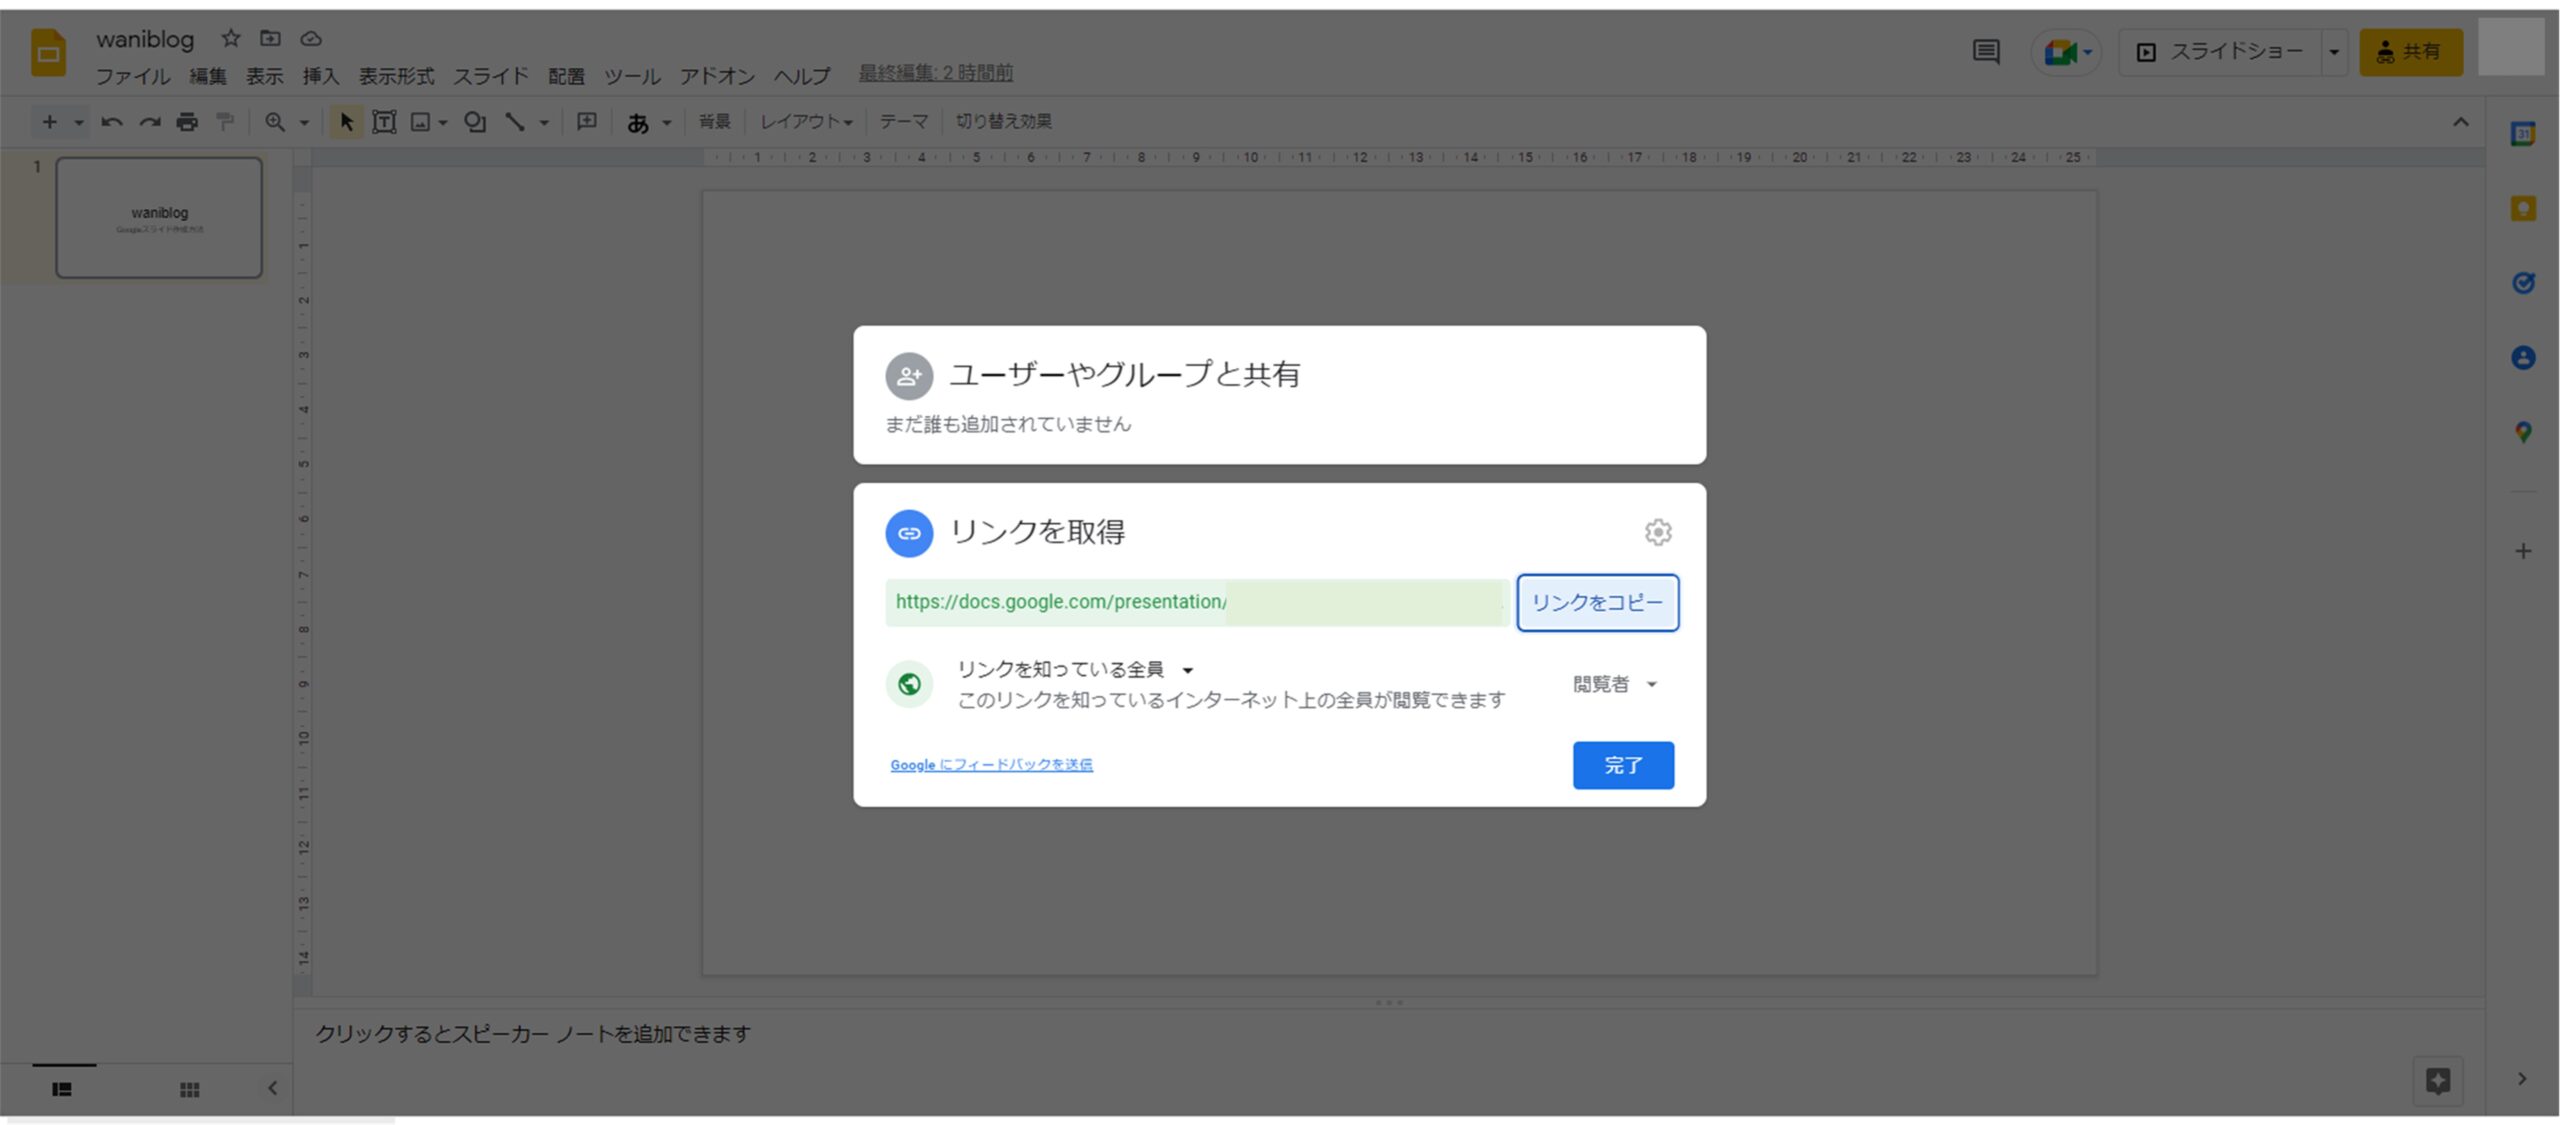Viewport: 2560px width, 1125px height.
Task: Open the 閲覧者 role dropdown
Action: (x=1616, y=684)
